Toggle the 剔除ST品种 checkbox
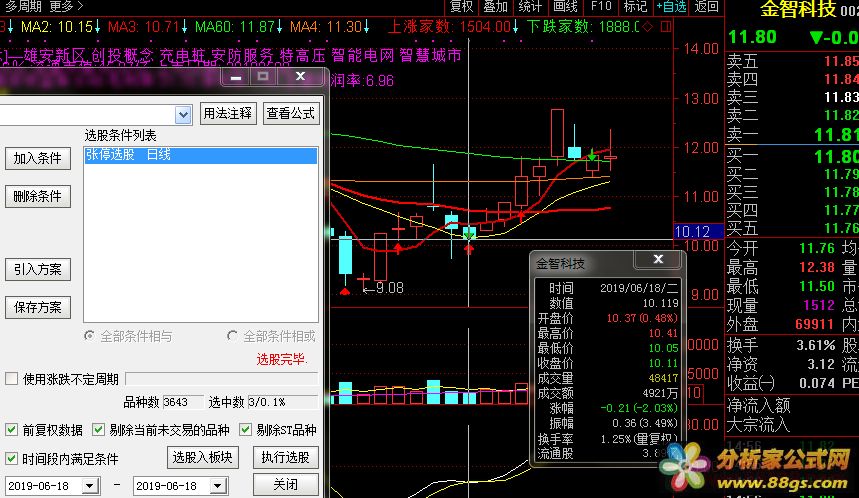 click(245, 430)
